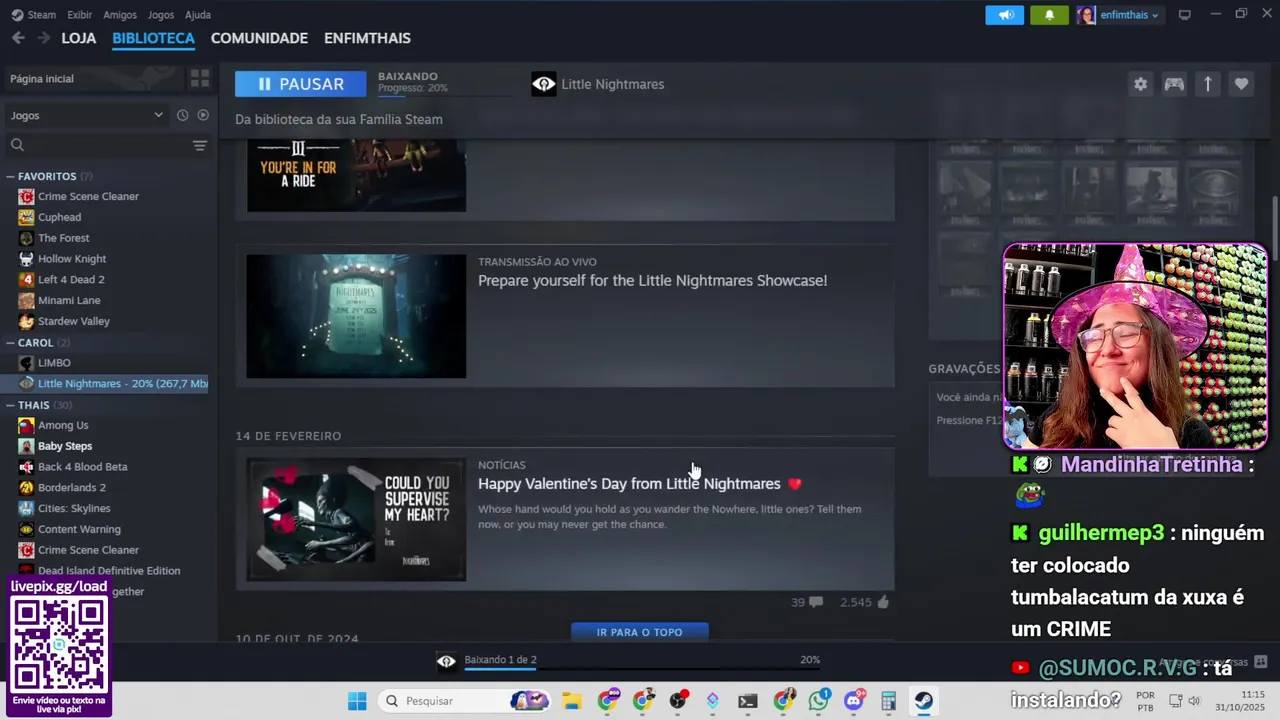Pause the Little Nightmares download

pos(300,84)
